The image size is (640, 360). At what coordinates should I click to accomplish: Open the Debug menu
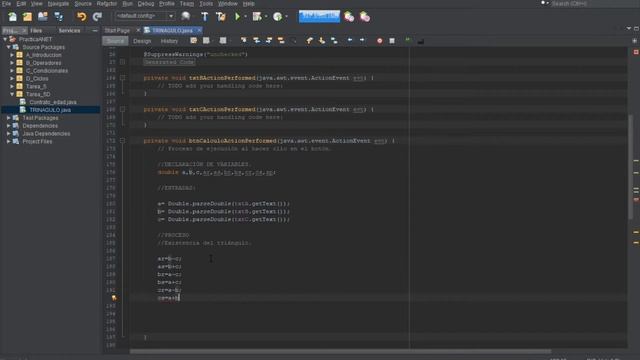146,3
